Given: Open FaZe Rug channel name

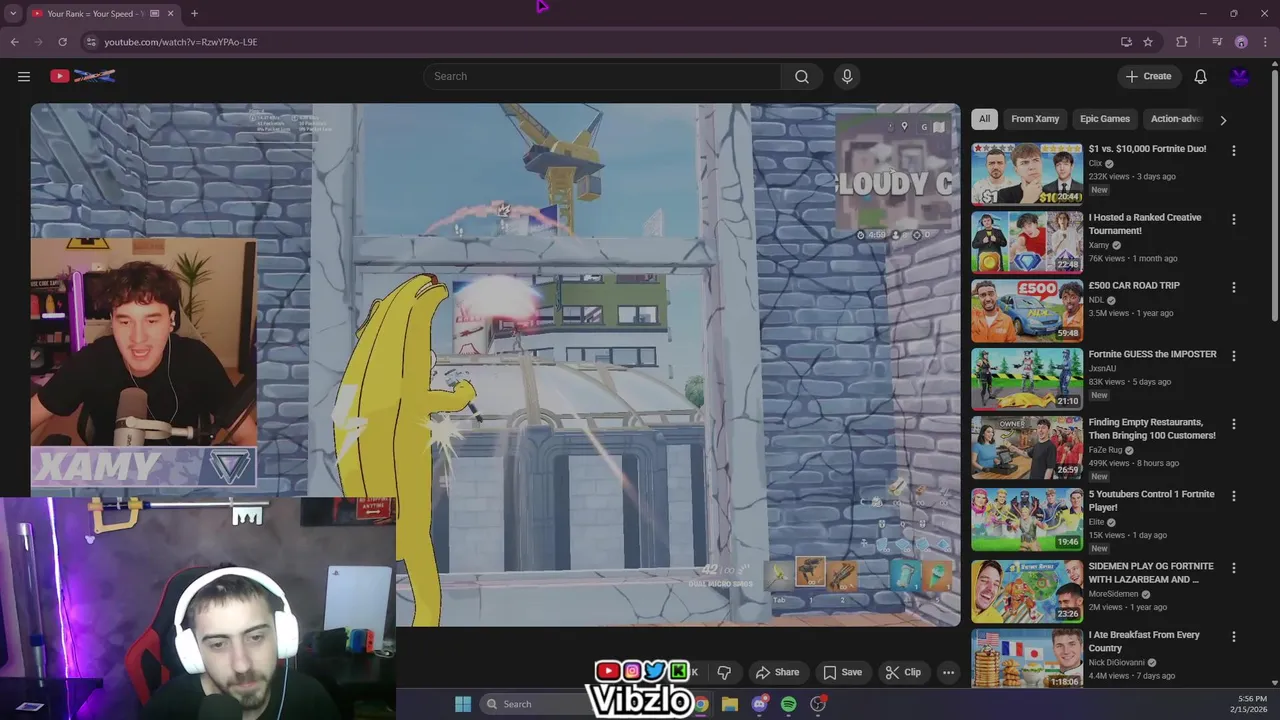Looking at the screenshot, I should point(1105,450).
